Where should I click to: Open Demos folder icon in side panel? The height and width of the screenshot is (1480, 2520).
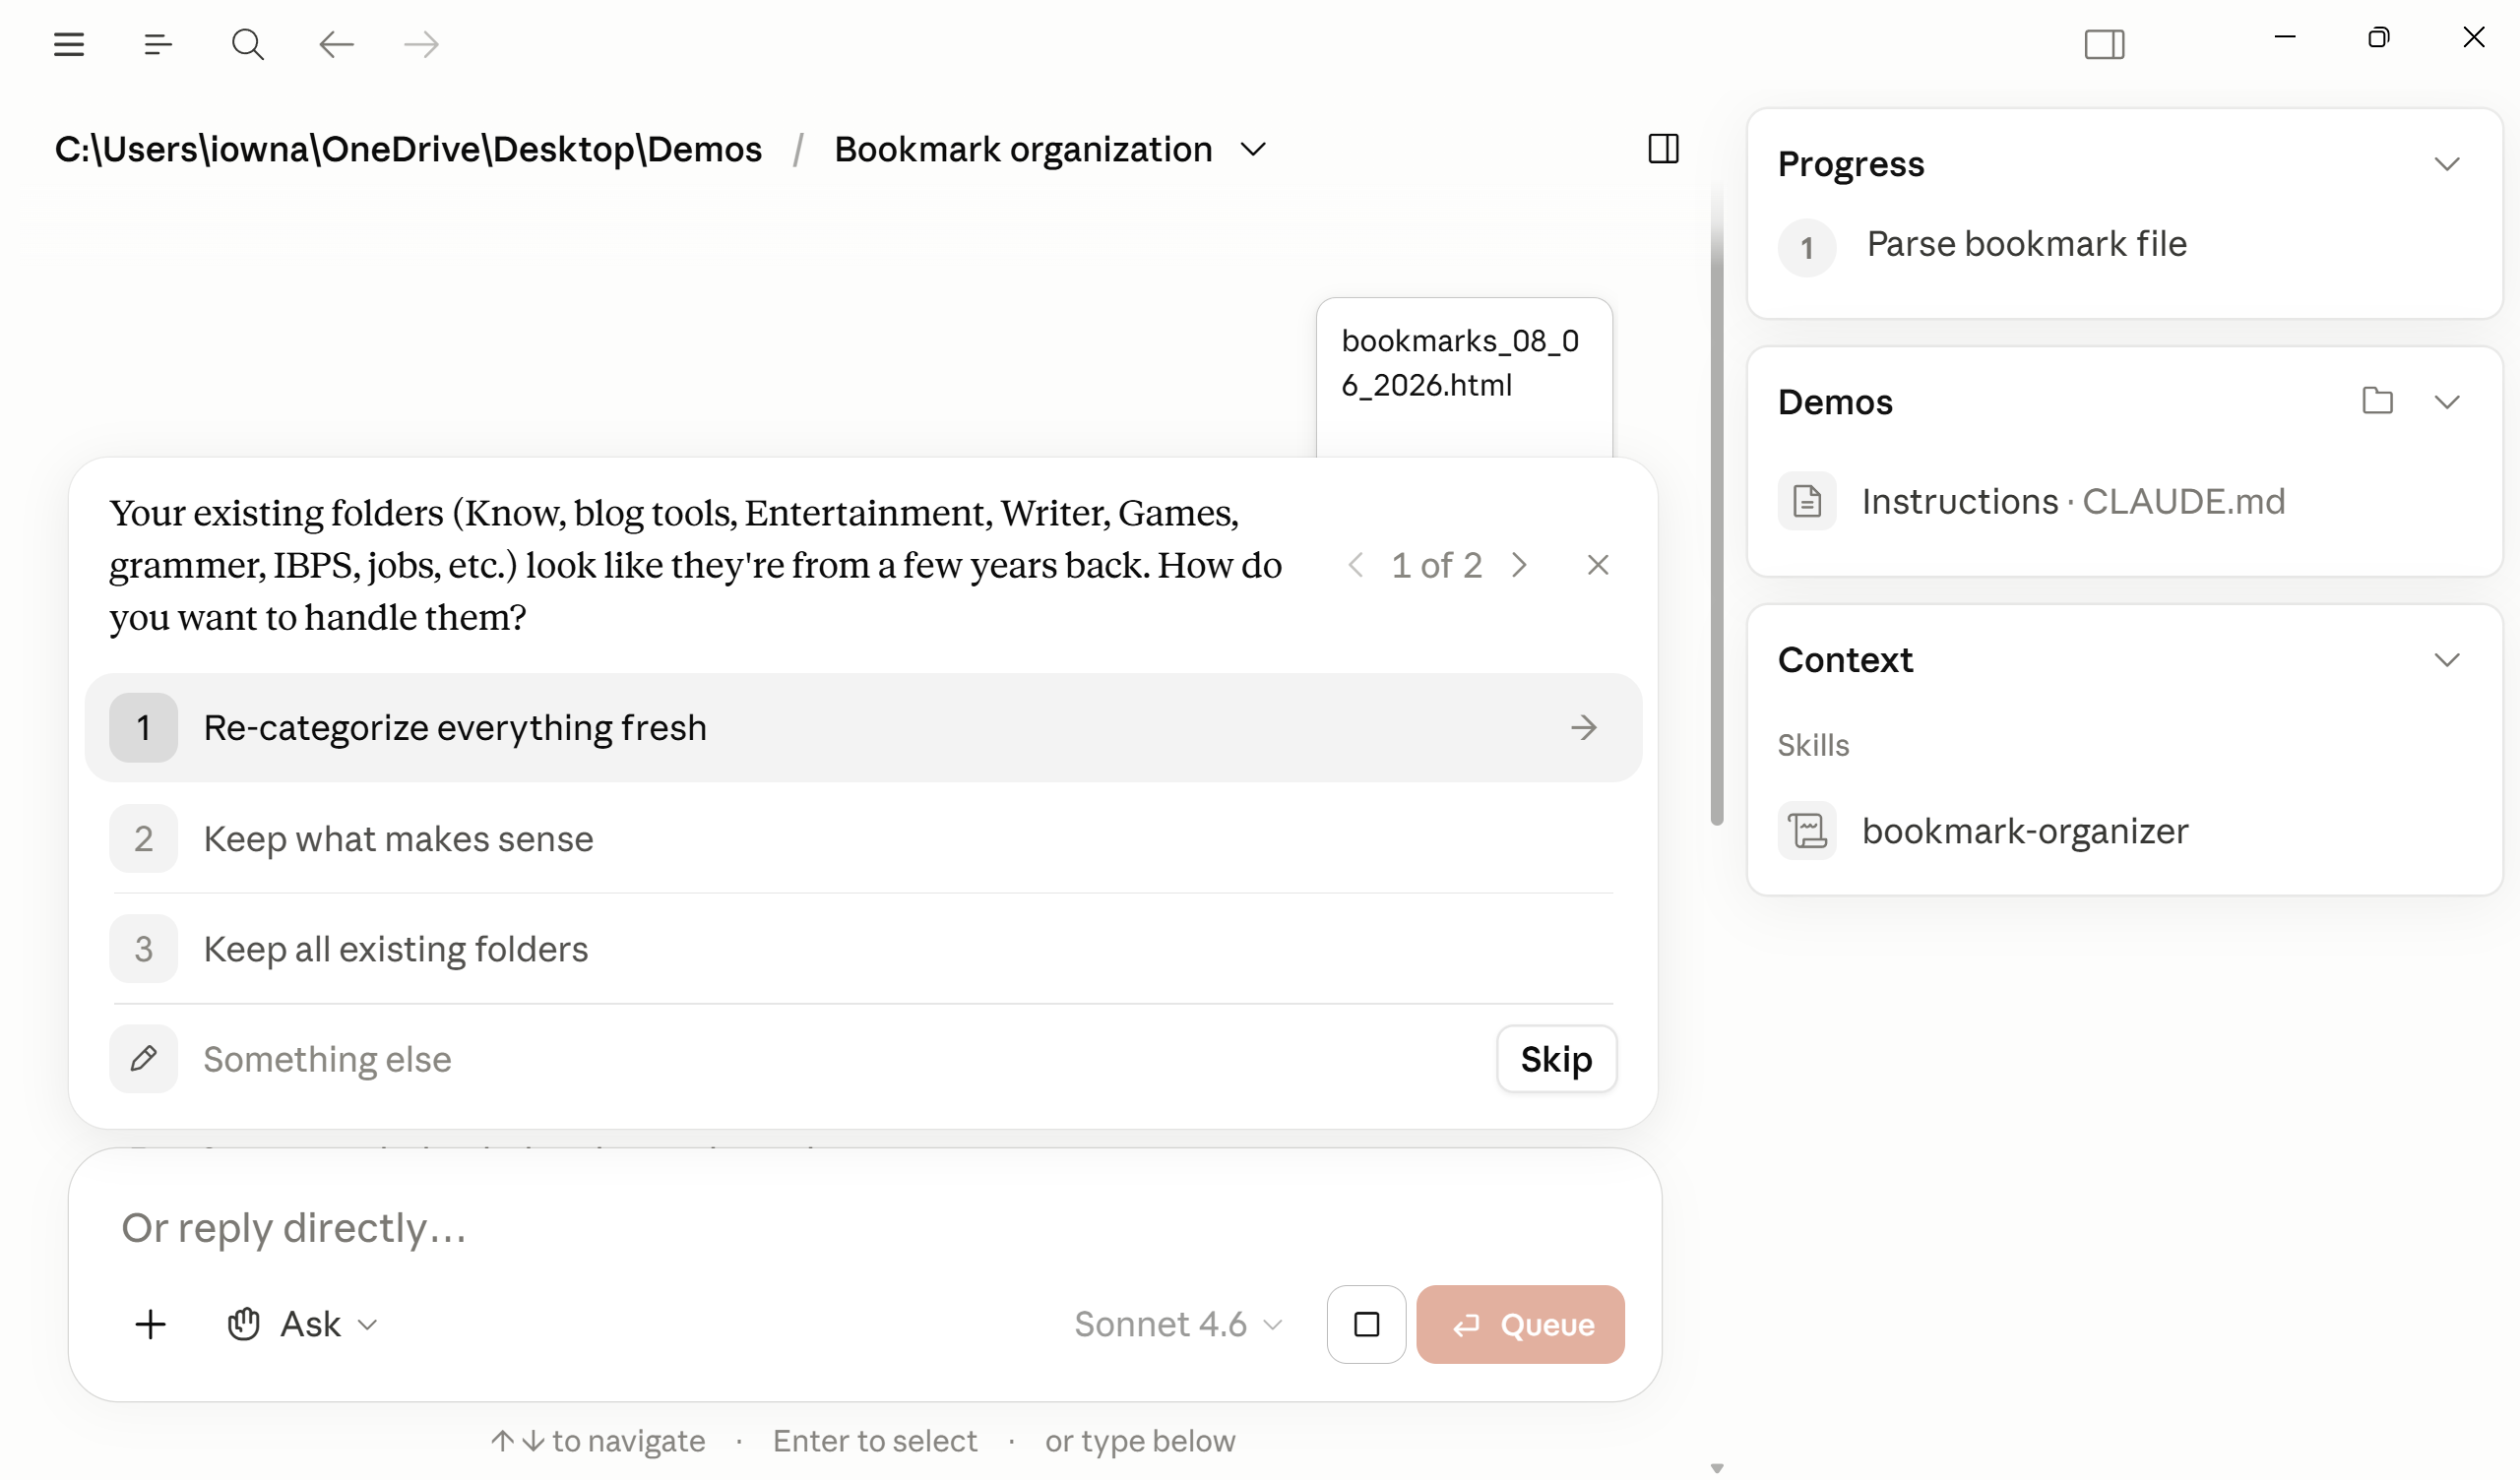(2377, 401)
